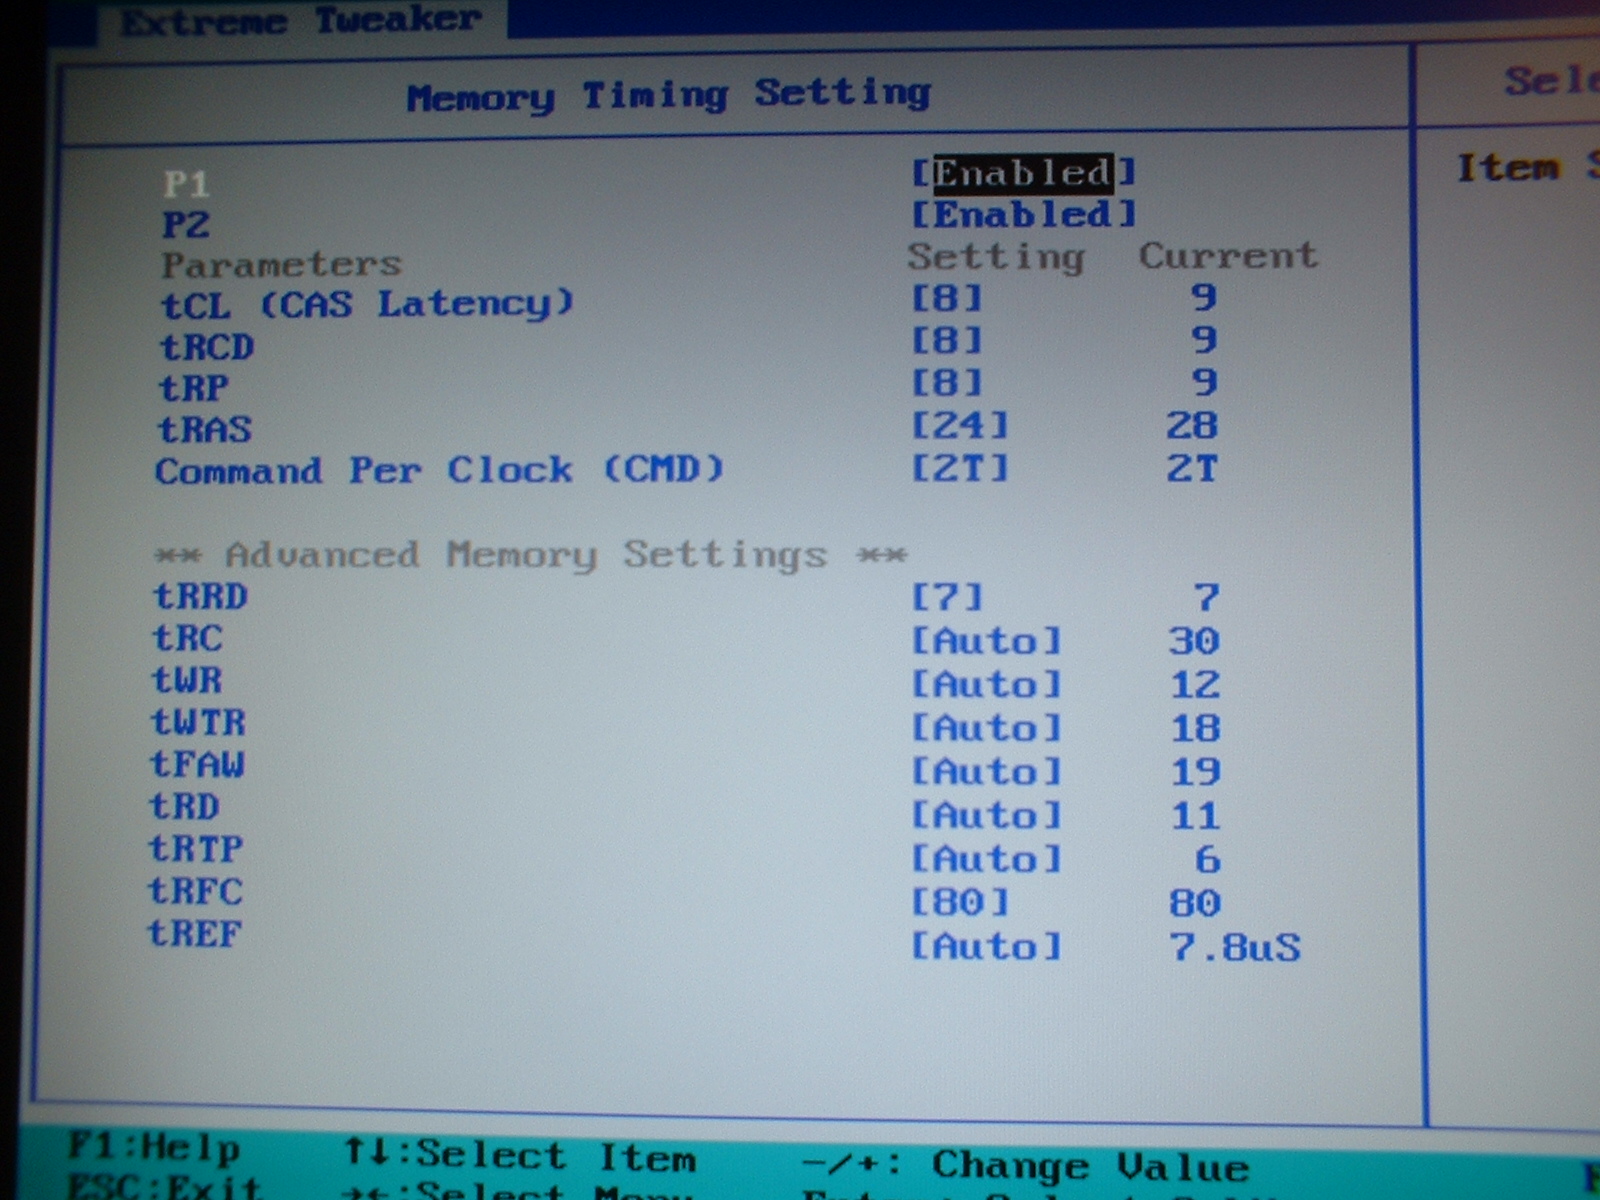Click the Advanced Memory Settings heading
The height and width of the screenshot is (1200, 1600).
[x=531, y=555]
